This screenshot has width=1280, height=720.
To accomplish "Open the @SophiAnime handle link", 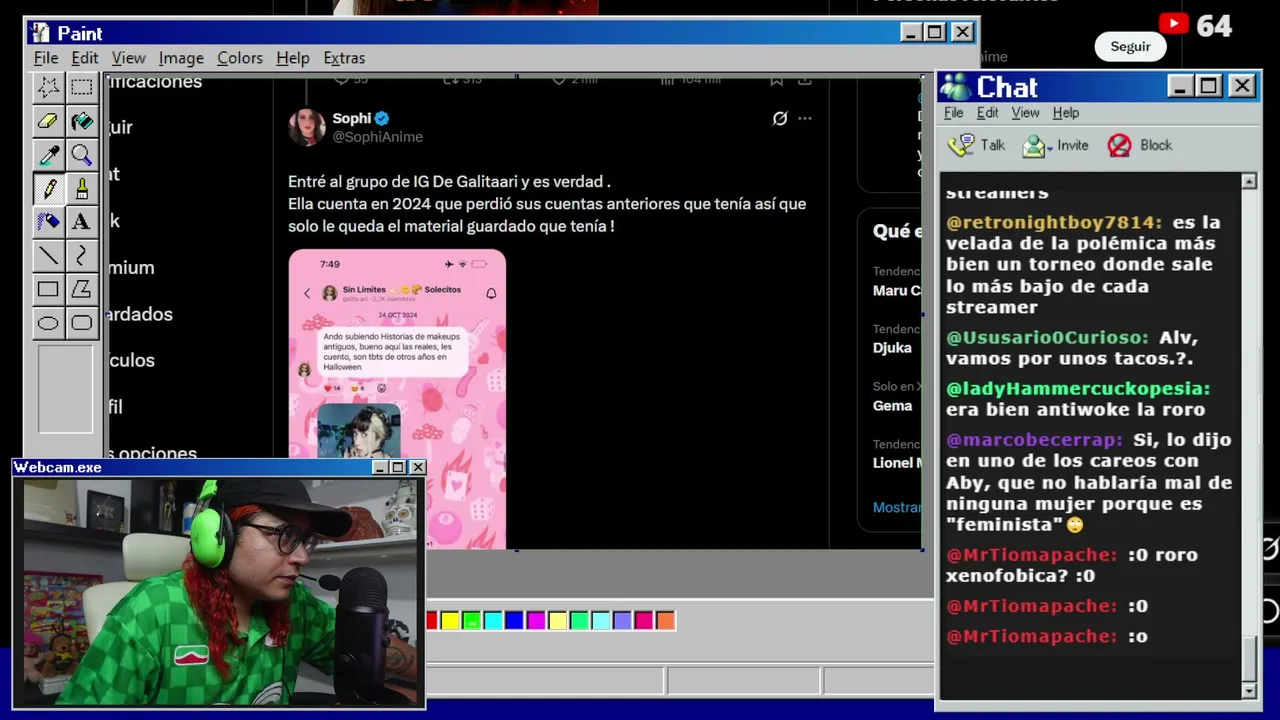I will (x=377, y=137).
